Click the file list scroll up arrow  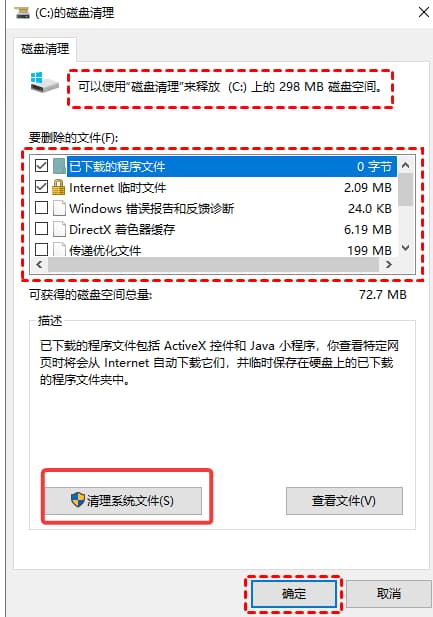405,165
